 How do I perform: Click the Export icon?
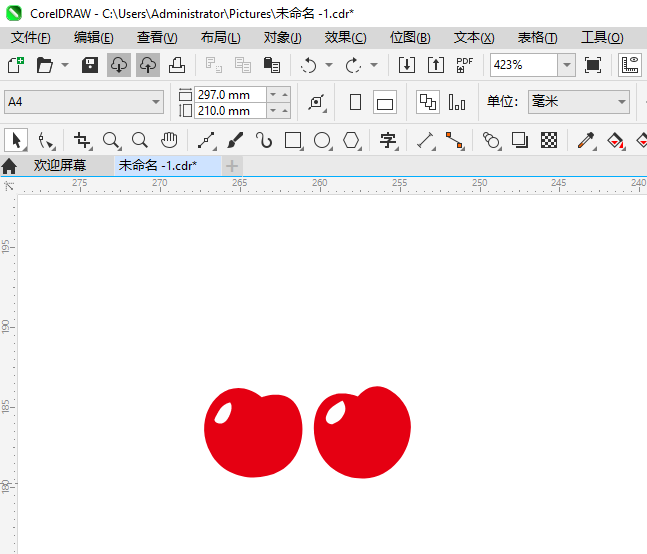(436, 65)
